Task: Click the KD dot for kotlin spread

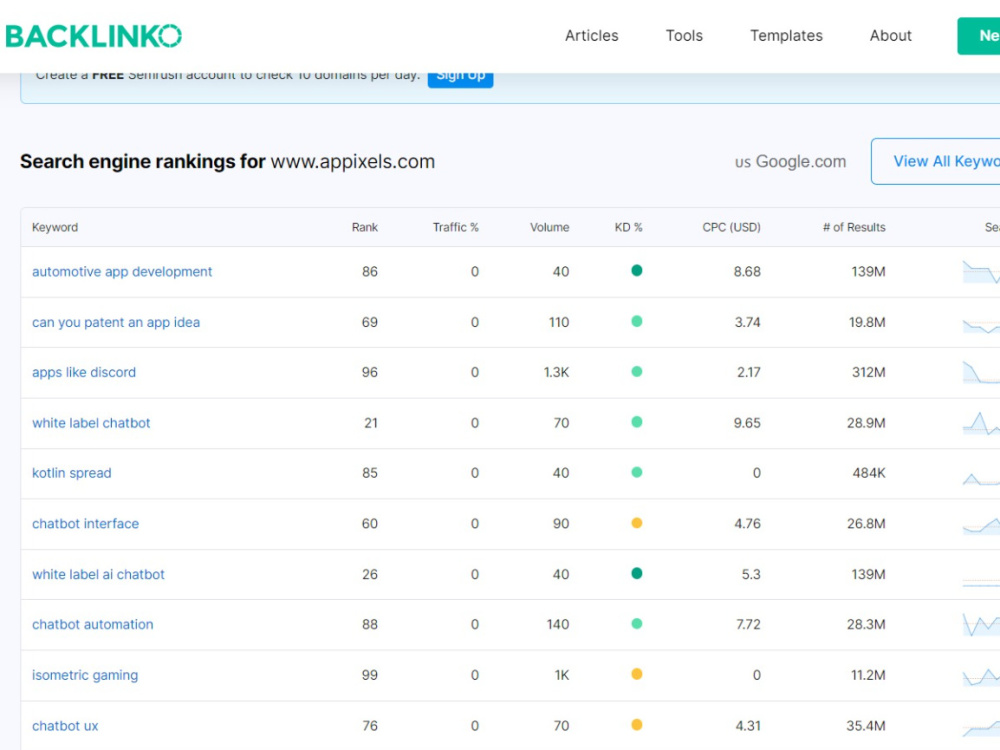Action: pos(636,472)
